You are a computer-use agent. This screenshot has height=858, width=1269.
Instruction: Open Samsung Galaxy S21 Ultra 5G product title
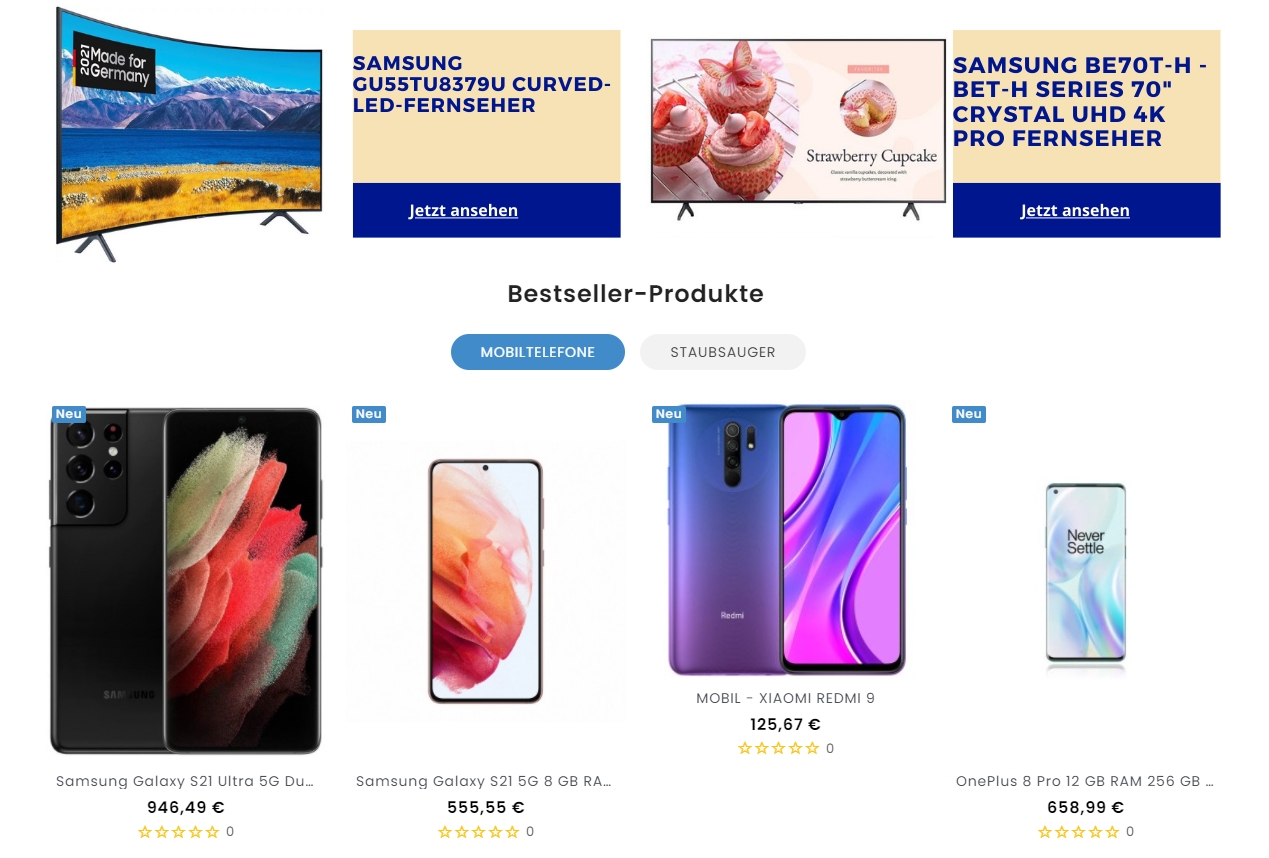[x=185, y=781]
